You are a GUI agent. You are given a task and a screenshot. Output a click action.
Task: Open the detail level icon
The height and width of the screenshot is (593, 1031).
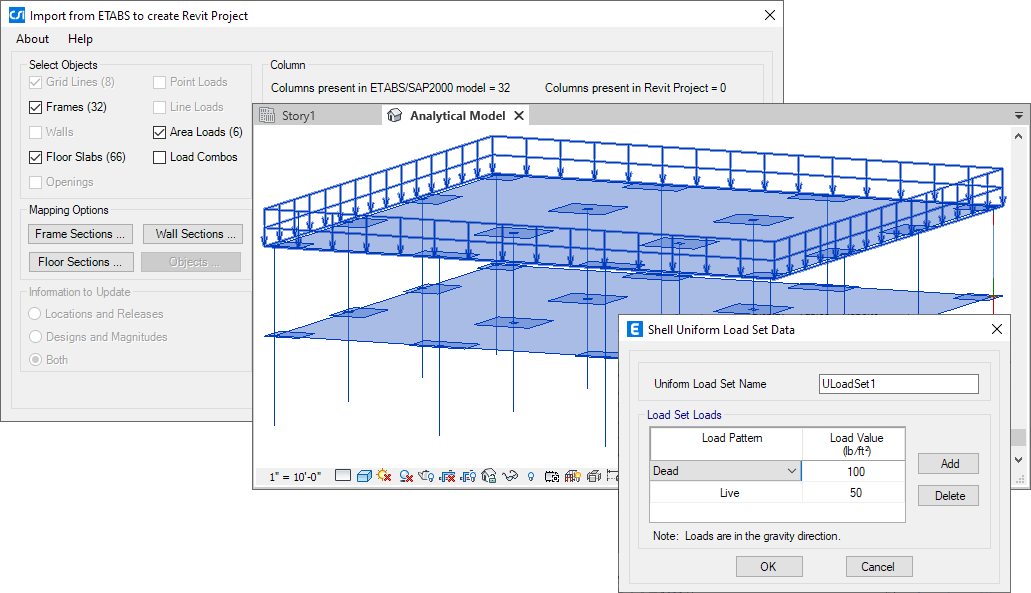click(342, 477)
